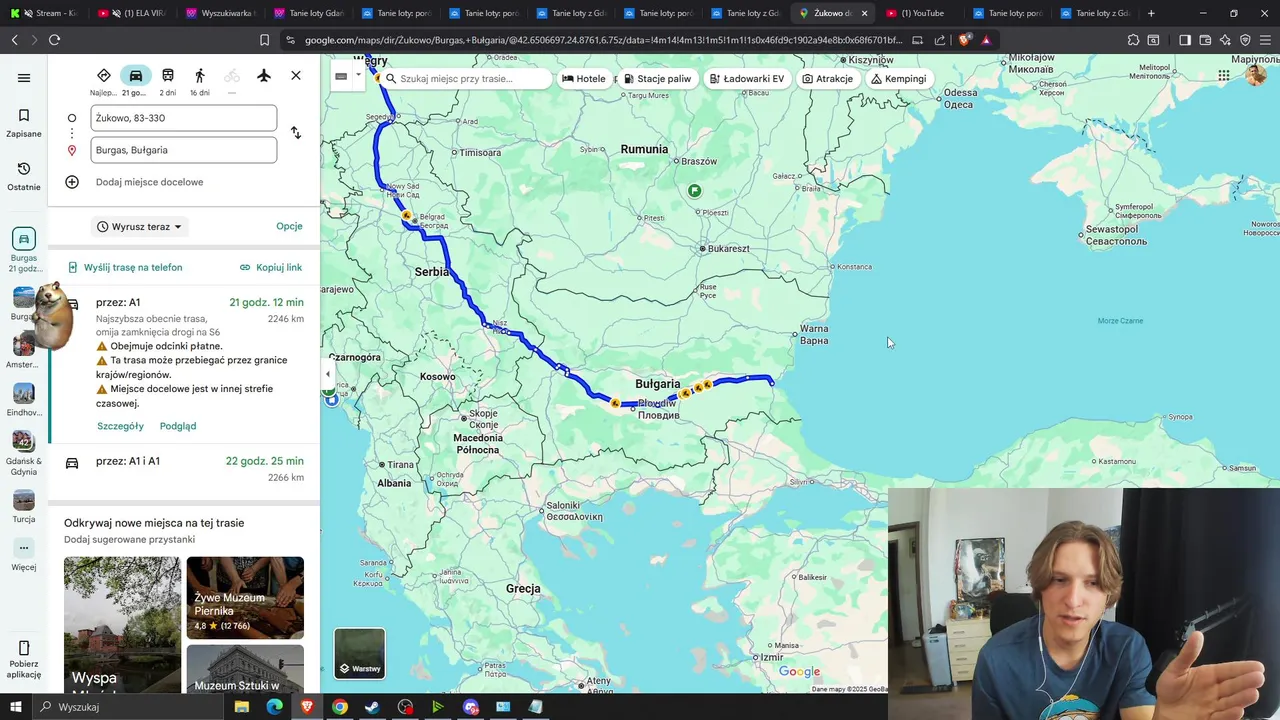Open Wyspa Młyńska suggestion card
This screenshot has width=1280, height=720.
(122, 625)
